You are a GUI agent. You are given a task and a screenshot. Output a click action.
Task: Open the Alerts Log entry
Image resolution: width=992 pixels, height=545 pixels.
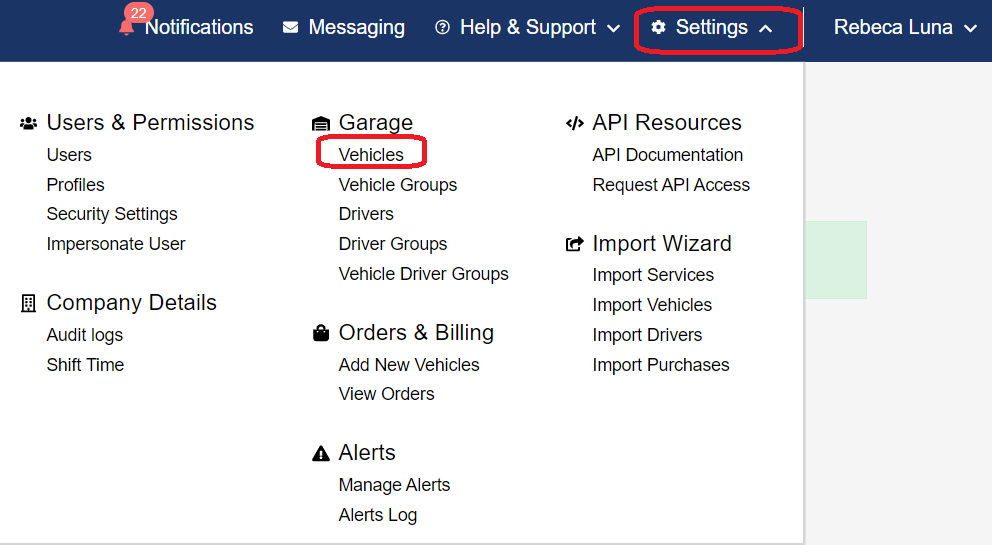tap(378, 515)
